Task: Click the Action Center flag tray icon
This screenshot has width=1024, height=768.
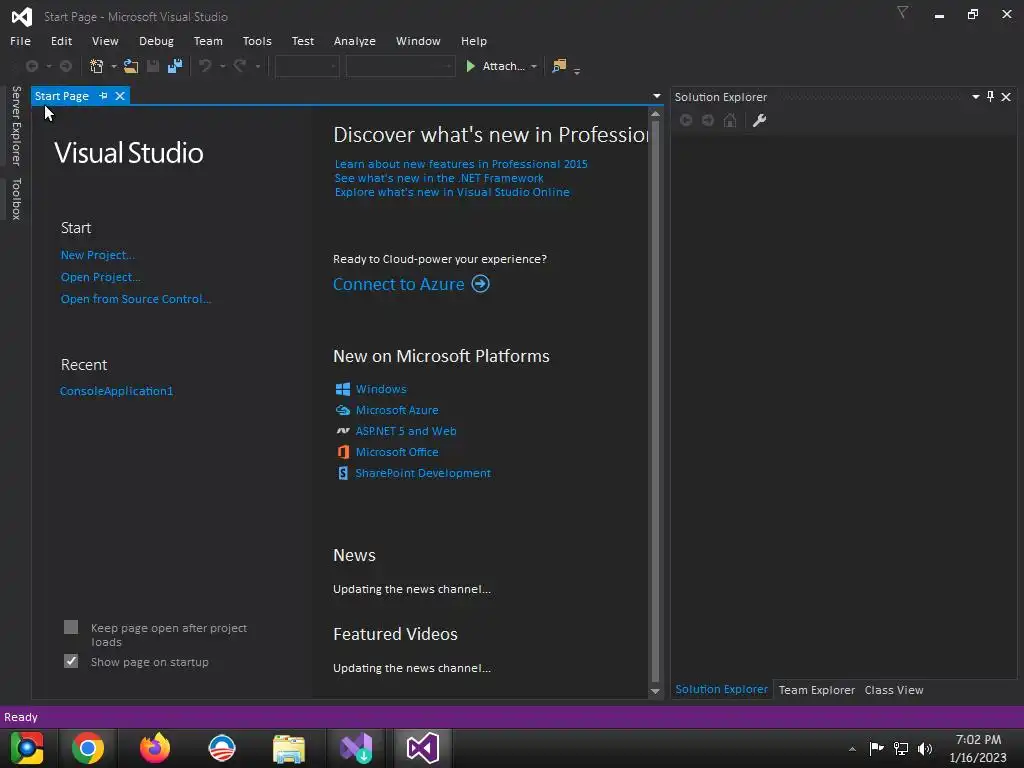Action: point(876,748)
